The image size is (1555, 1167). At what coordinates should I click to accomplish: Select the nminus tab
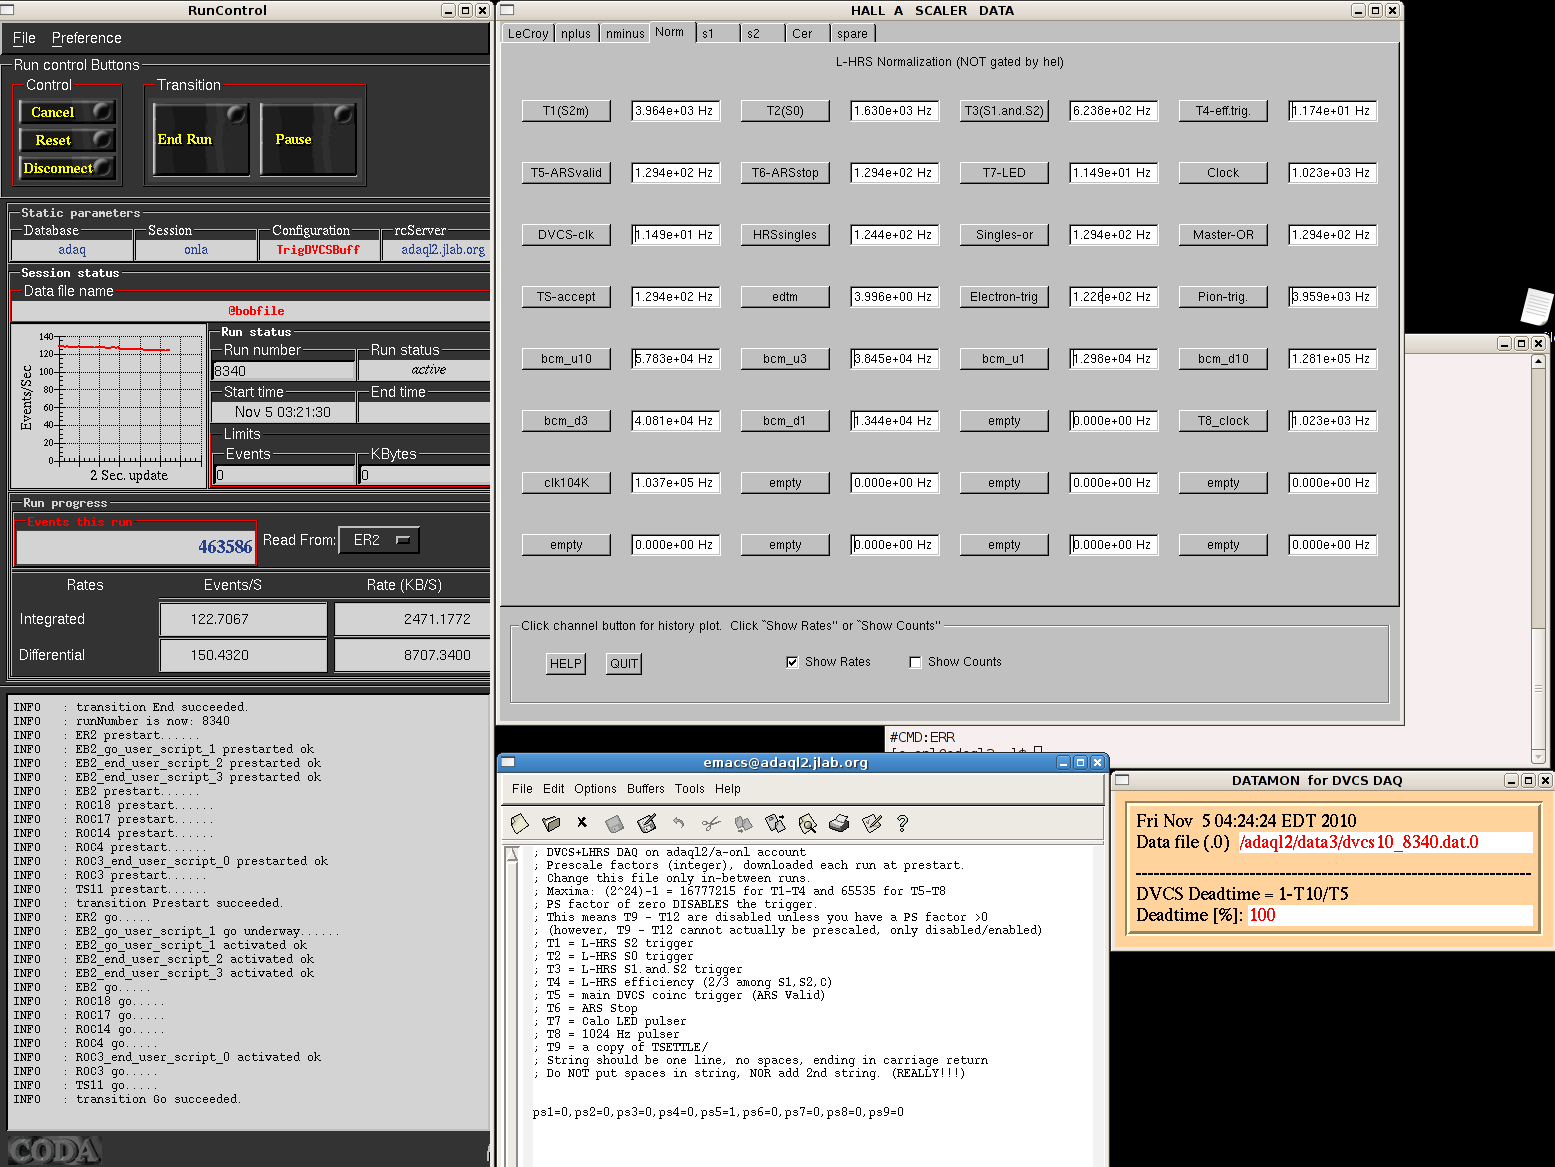[625, 33]
